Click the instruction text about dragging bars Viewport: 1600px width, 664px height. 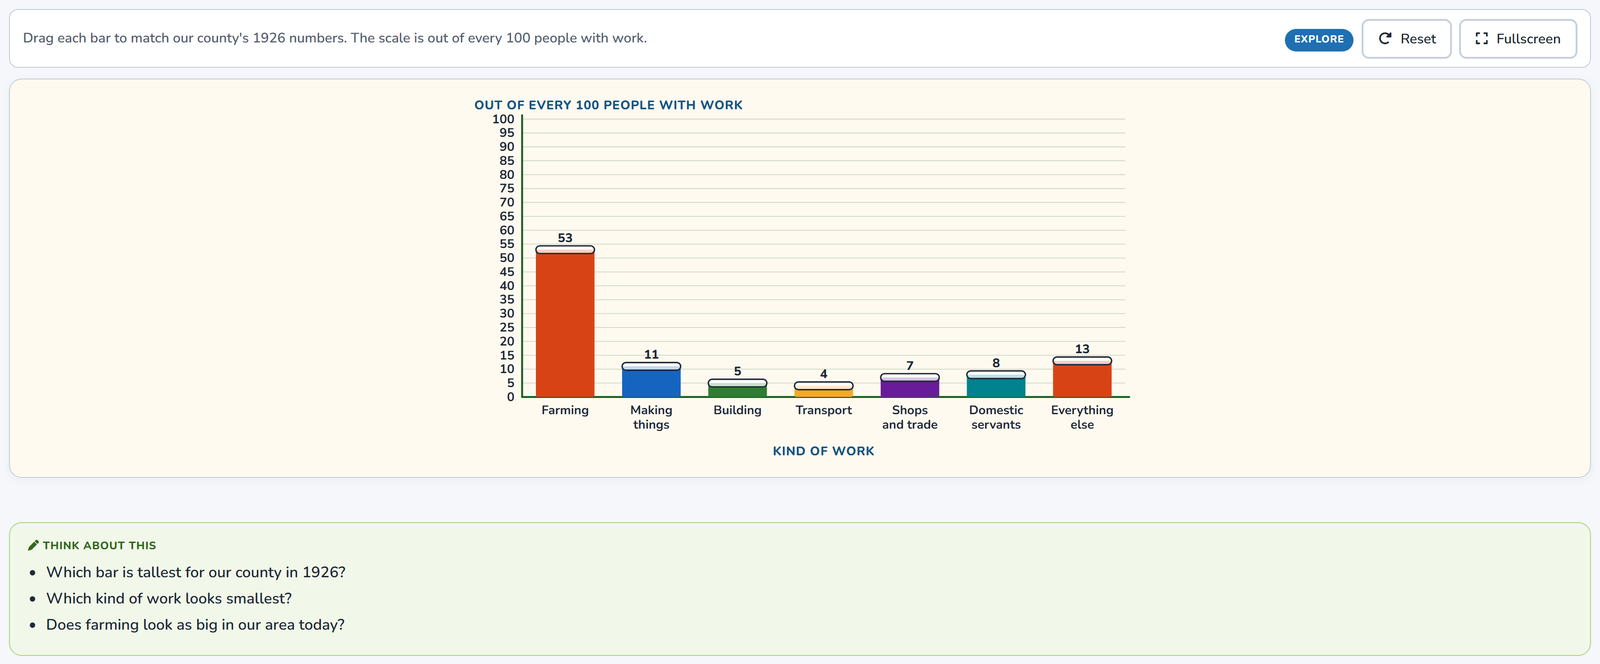coord(335,38)
